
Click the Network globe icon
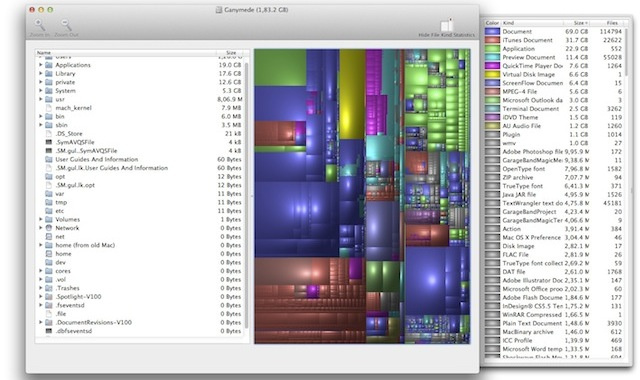click(x=49, y=228)
